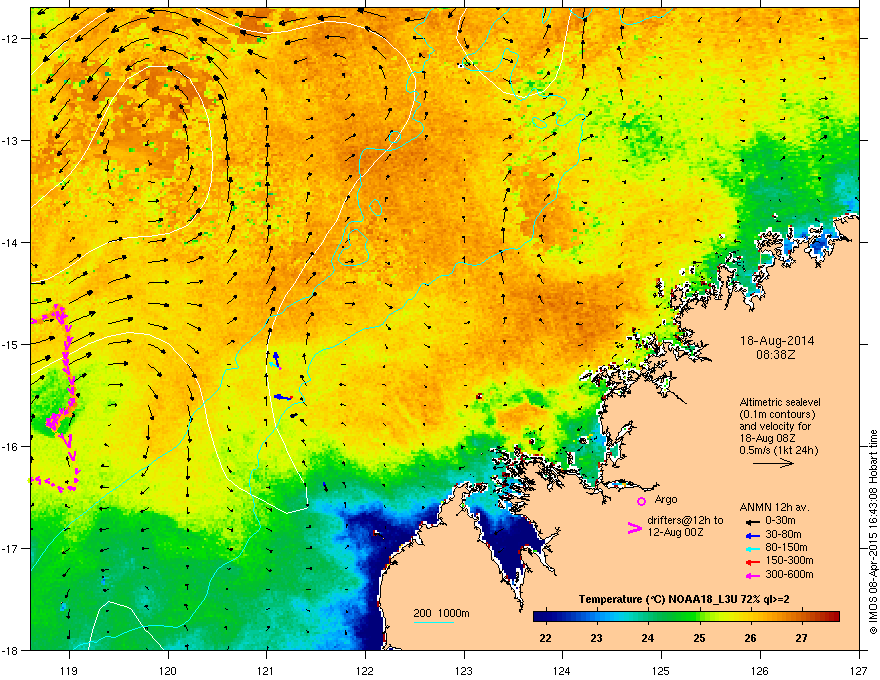Click the "18-Aug-2014" date label
The height and width of the screenshot is (680, 880).
click(777, 341)
